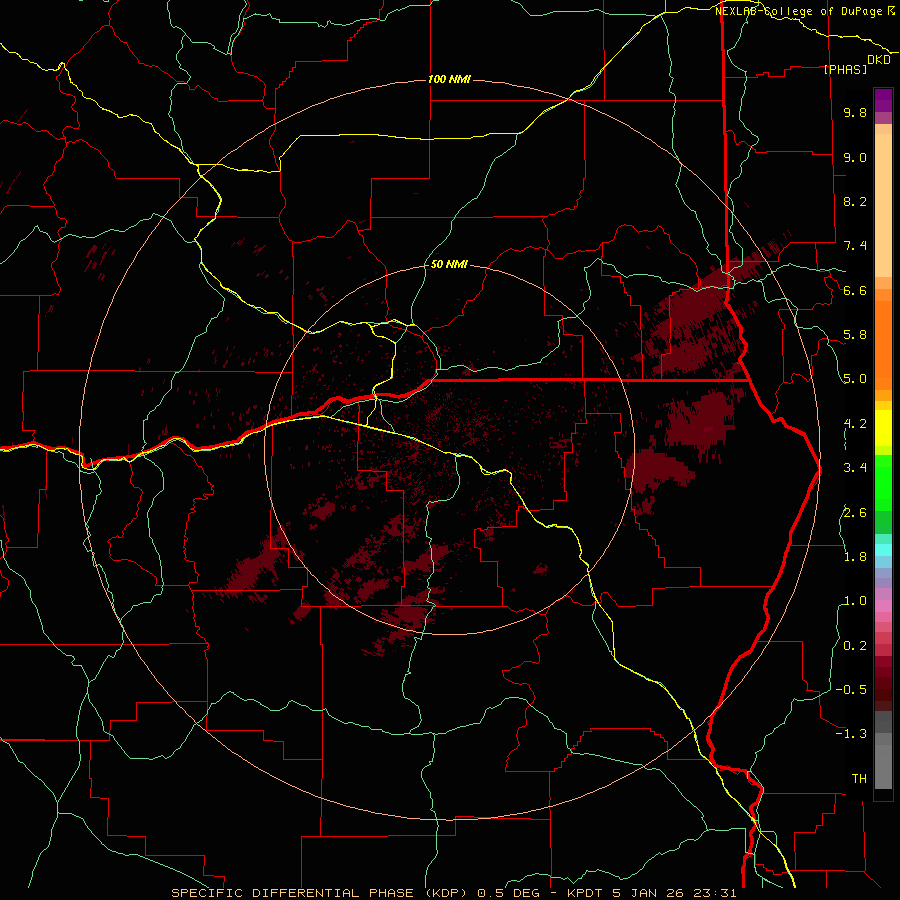Click the '50 NMI' range ring label
This screenshot has width=900, height=900.
click(x=449, y=264)
